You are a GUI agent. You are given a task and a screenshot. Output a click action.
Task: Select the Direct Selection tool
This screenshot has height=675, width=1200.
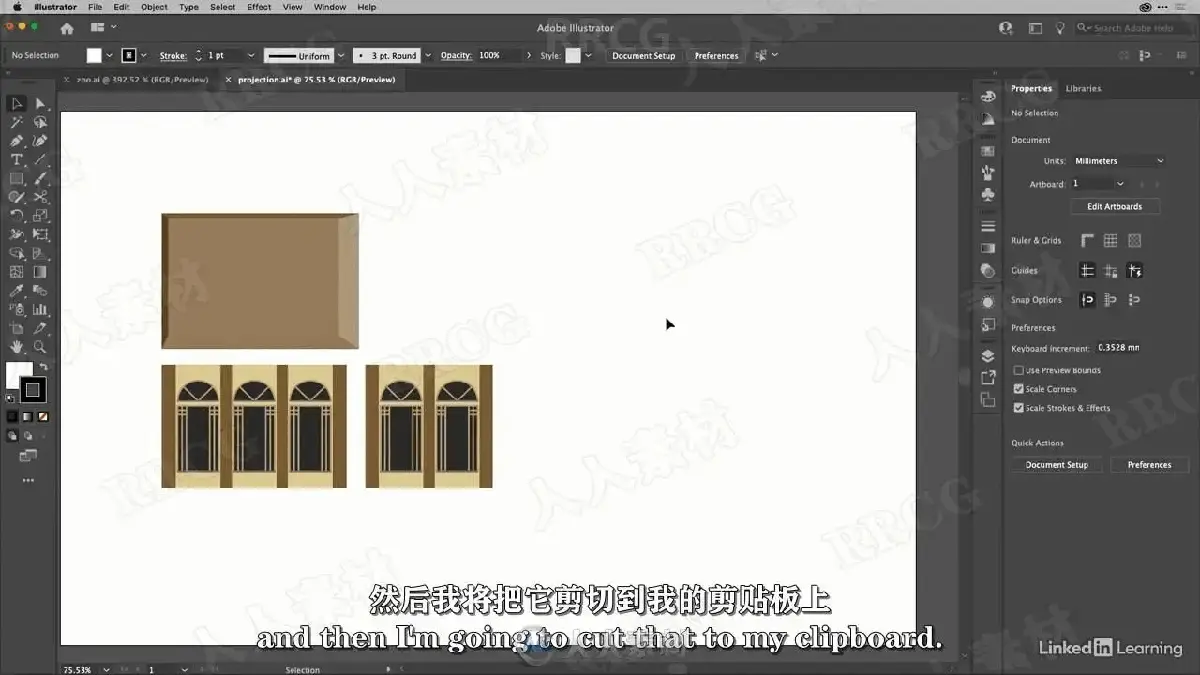(40, 104)
